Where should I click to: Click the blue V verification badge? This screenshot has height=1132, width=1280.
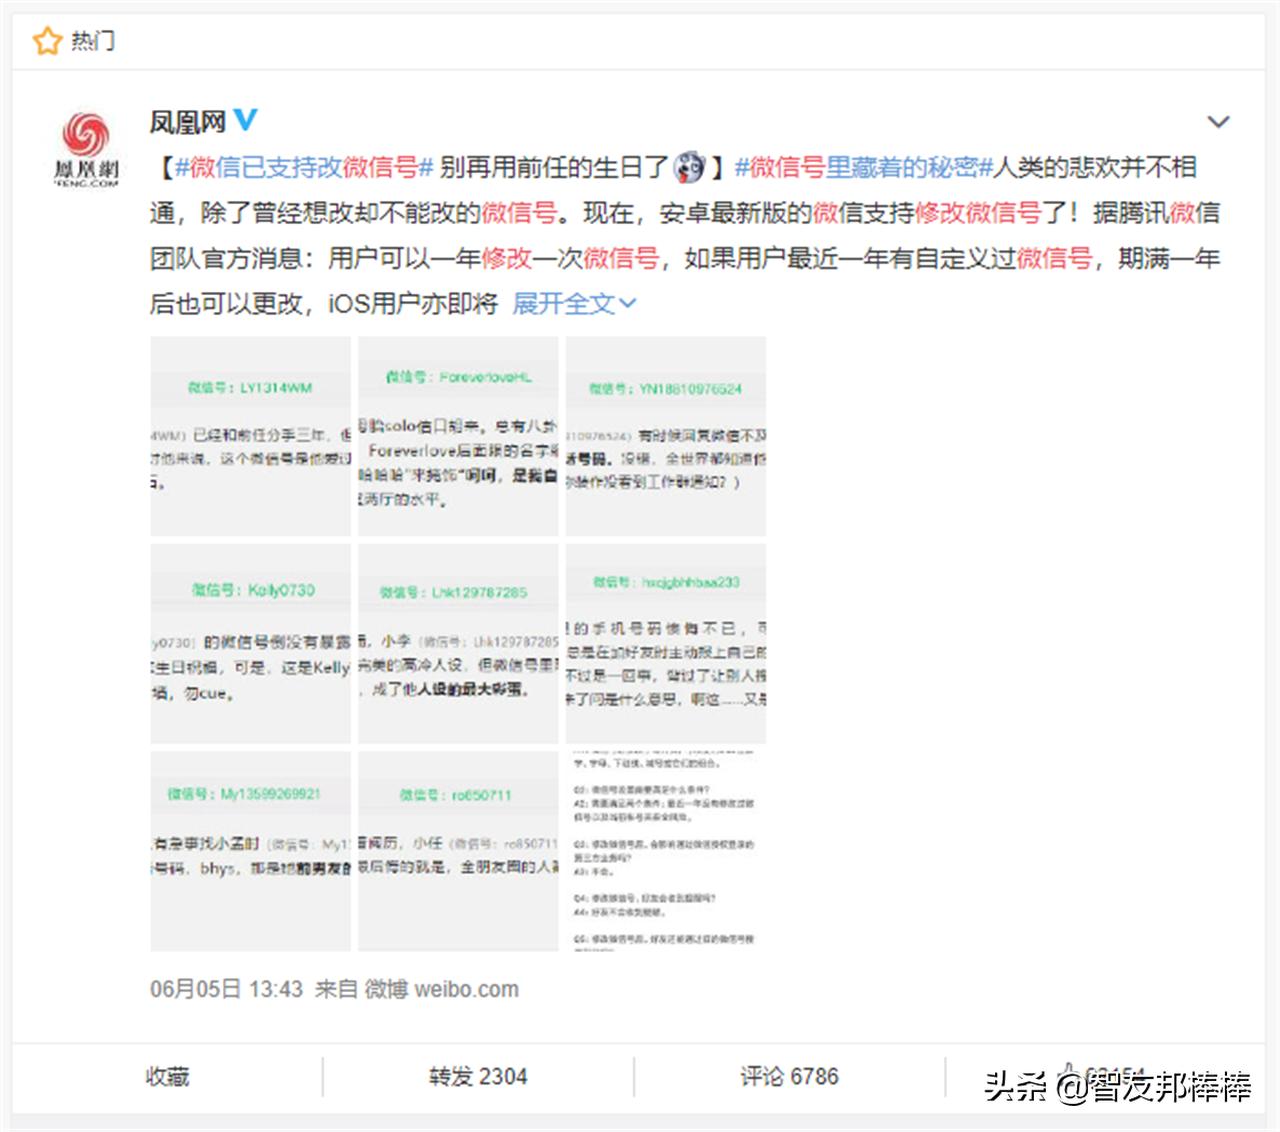tap(245, 121)
